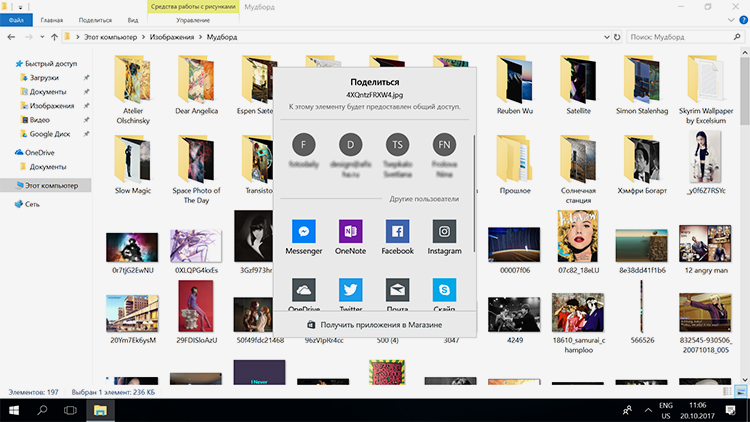The width and height of the screenshot is (750, 422).
Task: Open the Файл tab
Action: 16,20
